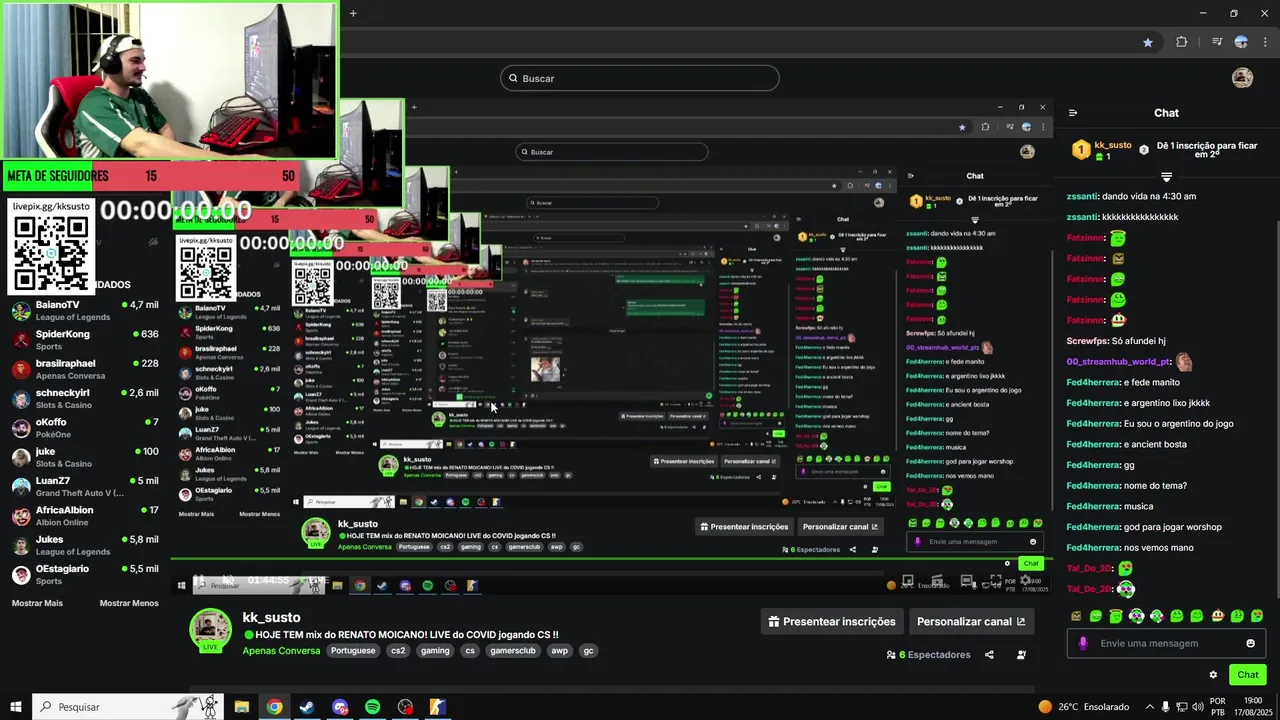Screen dimensions: 1280x720
Task: Open the chat settings gear icon
Action: point(1213,675)
